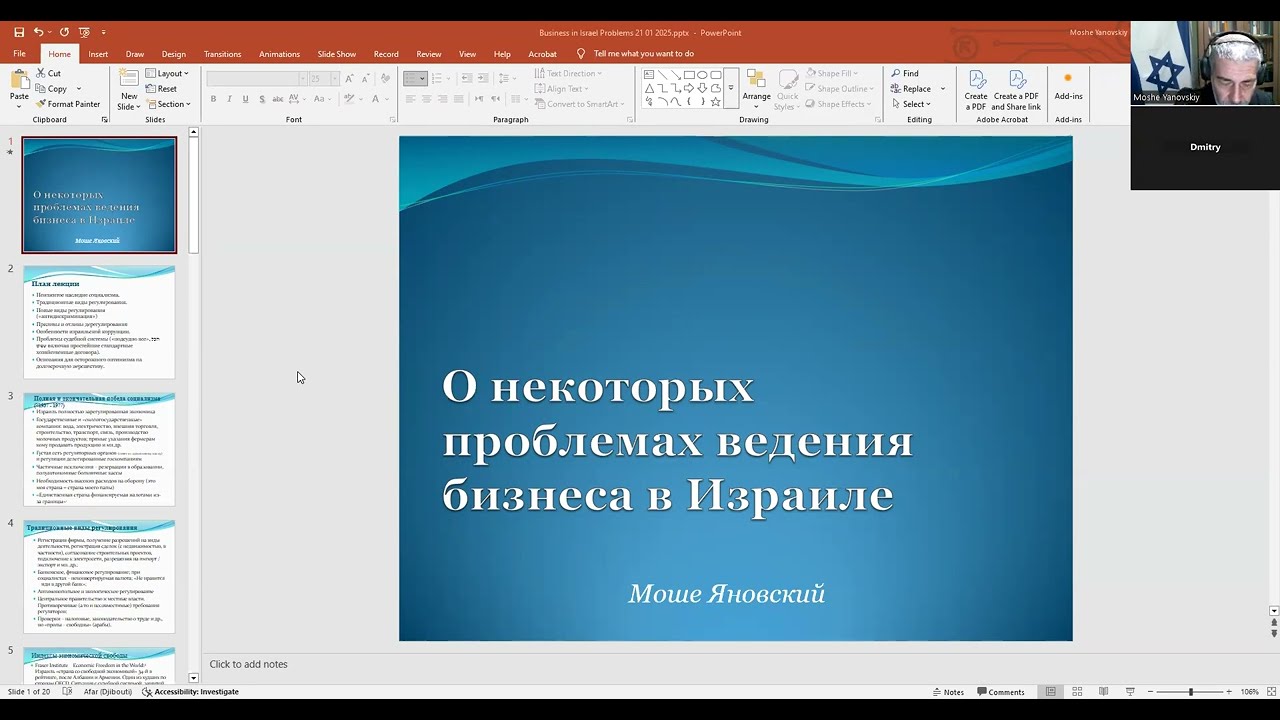Click the Create a PDF icon
Image resolution: width=1280 pixels, height=720 pixels.
click(975, 84)
